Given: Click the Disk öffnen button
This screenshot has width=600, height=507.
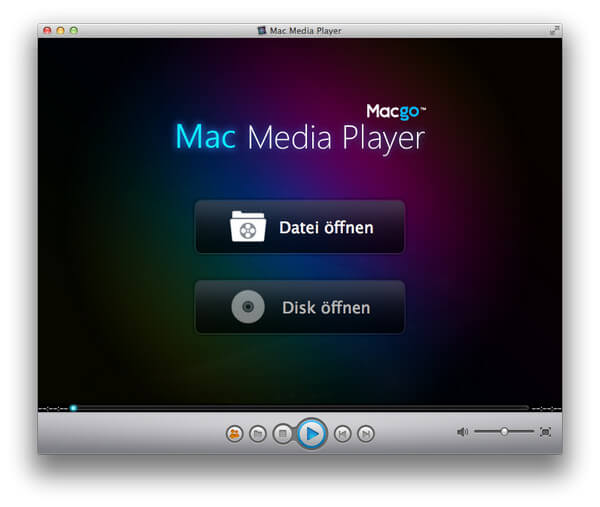Looking at the screenshot, I should pos(300,307).
